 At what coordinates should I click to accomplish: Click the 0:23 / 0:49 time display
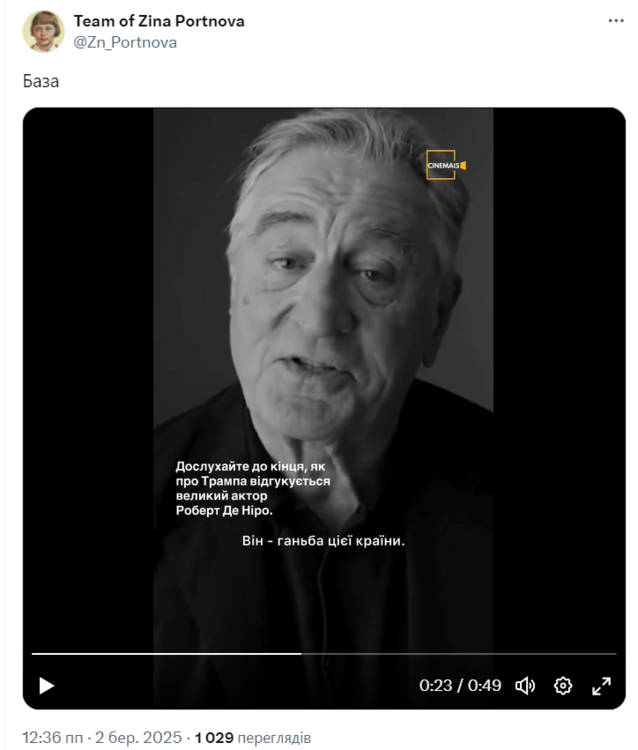coord(460,685)
